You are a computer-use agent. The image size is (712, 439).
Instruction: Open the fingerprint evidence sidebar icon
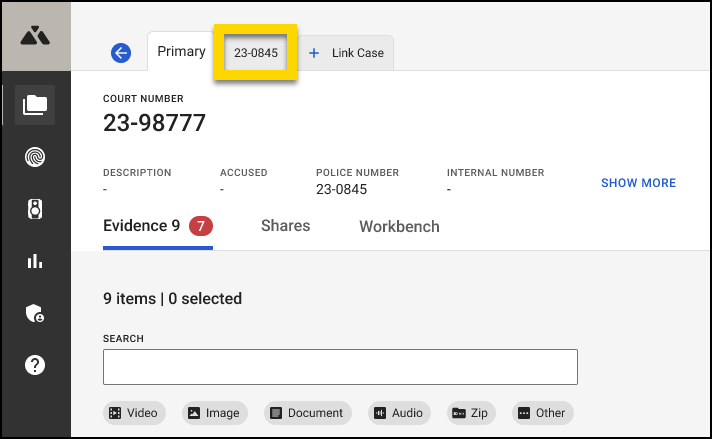[x=35, y=157]
